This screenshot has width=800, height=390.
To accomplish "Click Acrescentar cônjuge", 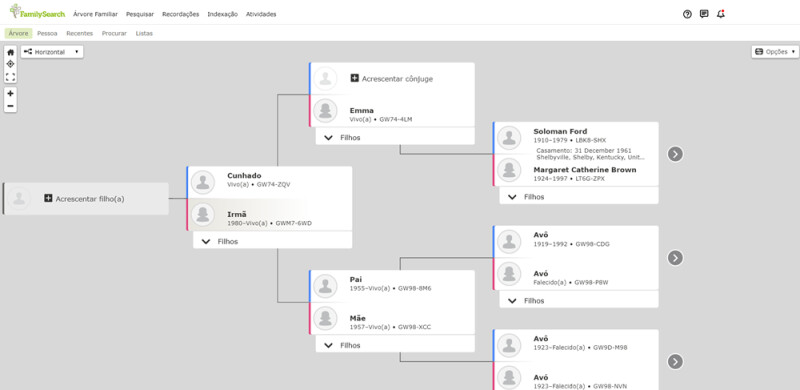I will 397,79.
